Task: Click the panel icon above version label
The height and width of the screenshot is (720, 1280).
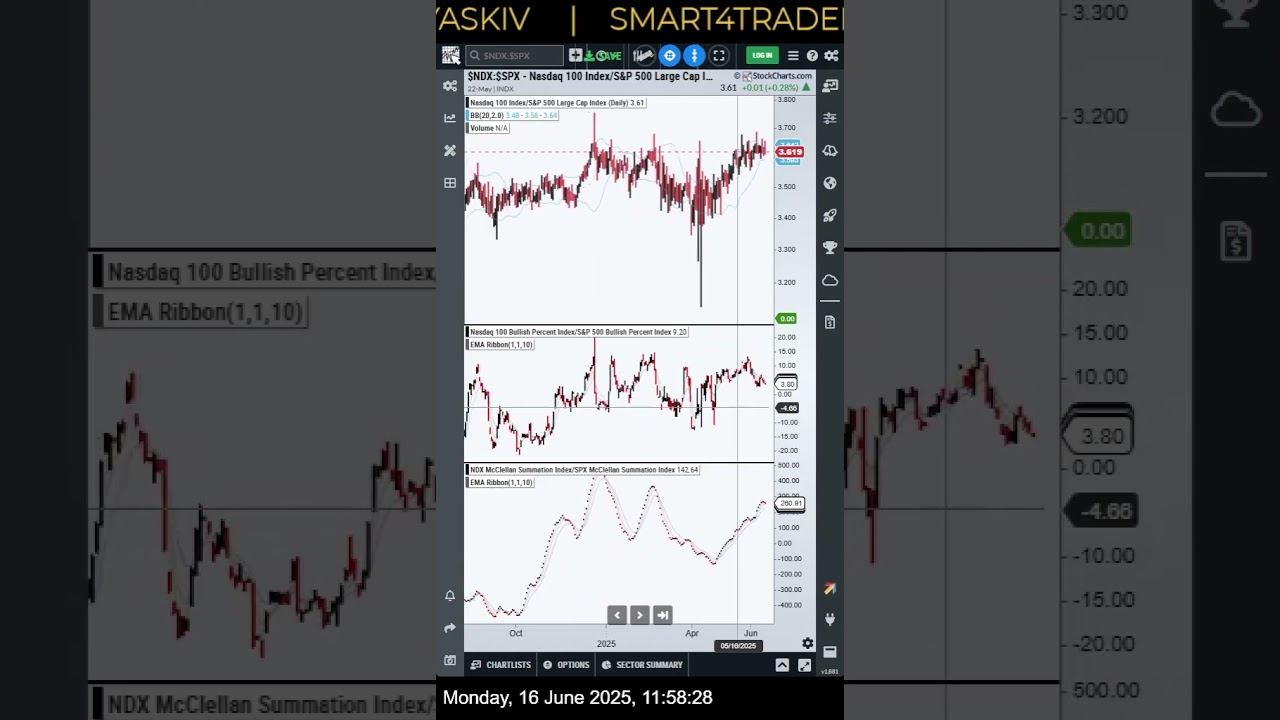Action: tap(830, 652)
